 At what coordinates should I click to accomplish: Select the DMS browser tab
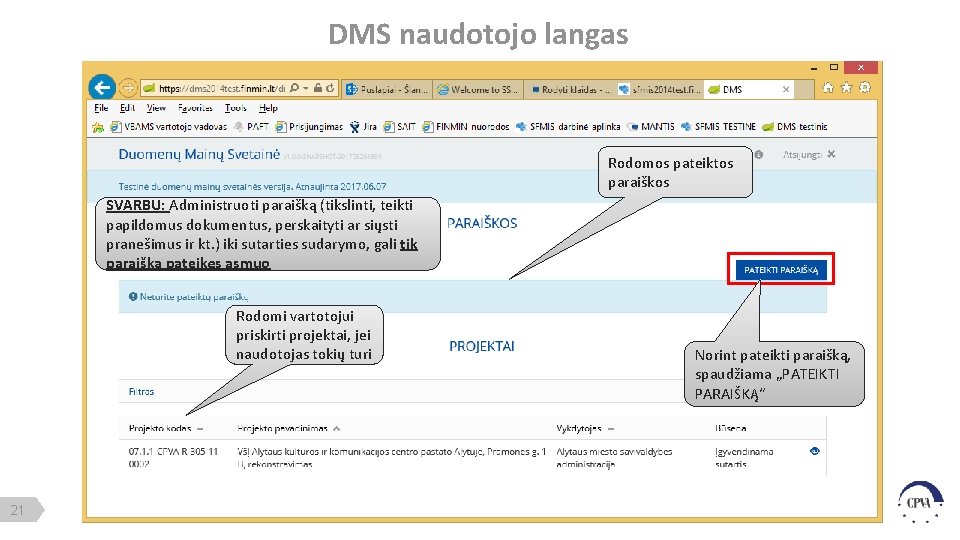[741, 89]
